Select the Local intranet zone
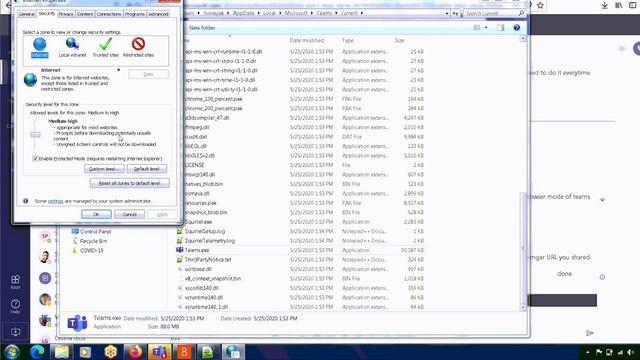Viewport: 640px width, 360px height. click(72, 47)
